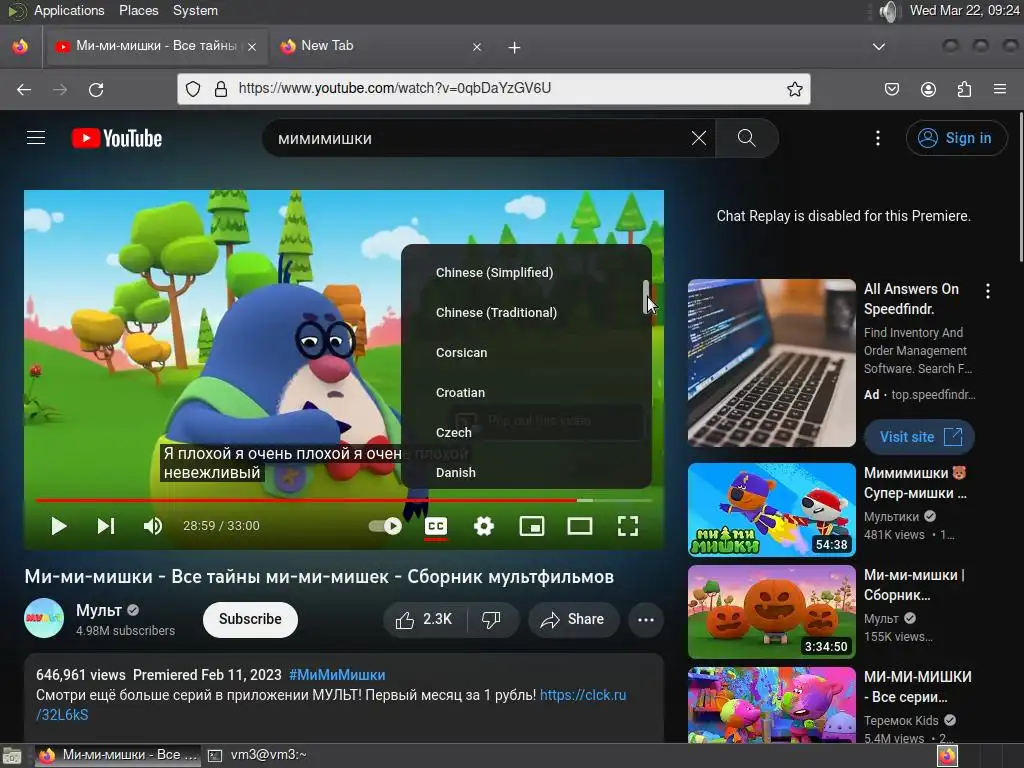Open Pocket save icon in toolbar
1024x768 pixels.
pyautogui.click(x=891, y=89)
